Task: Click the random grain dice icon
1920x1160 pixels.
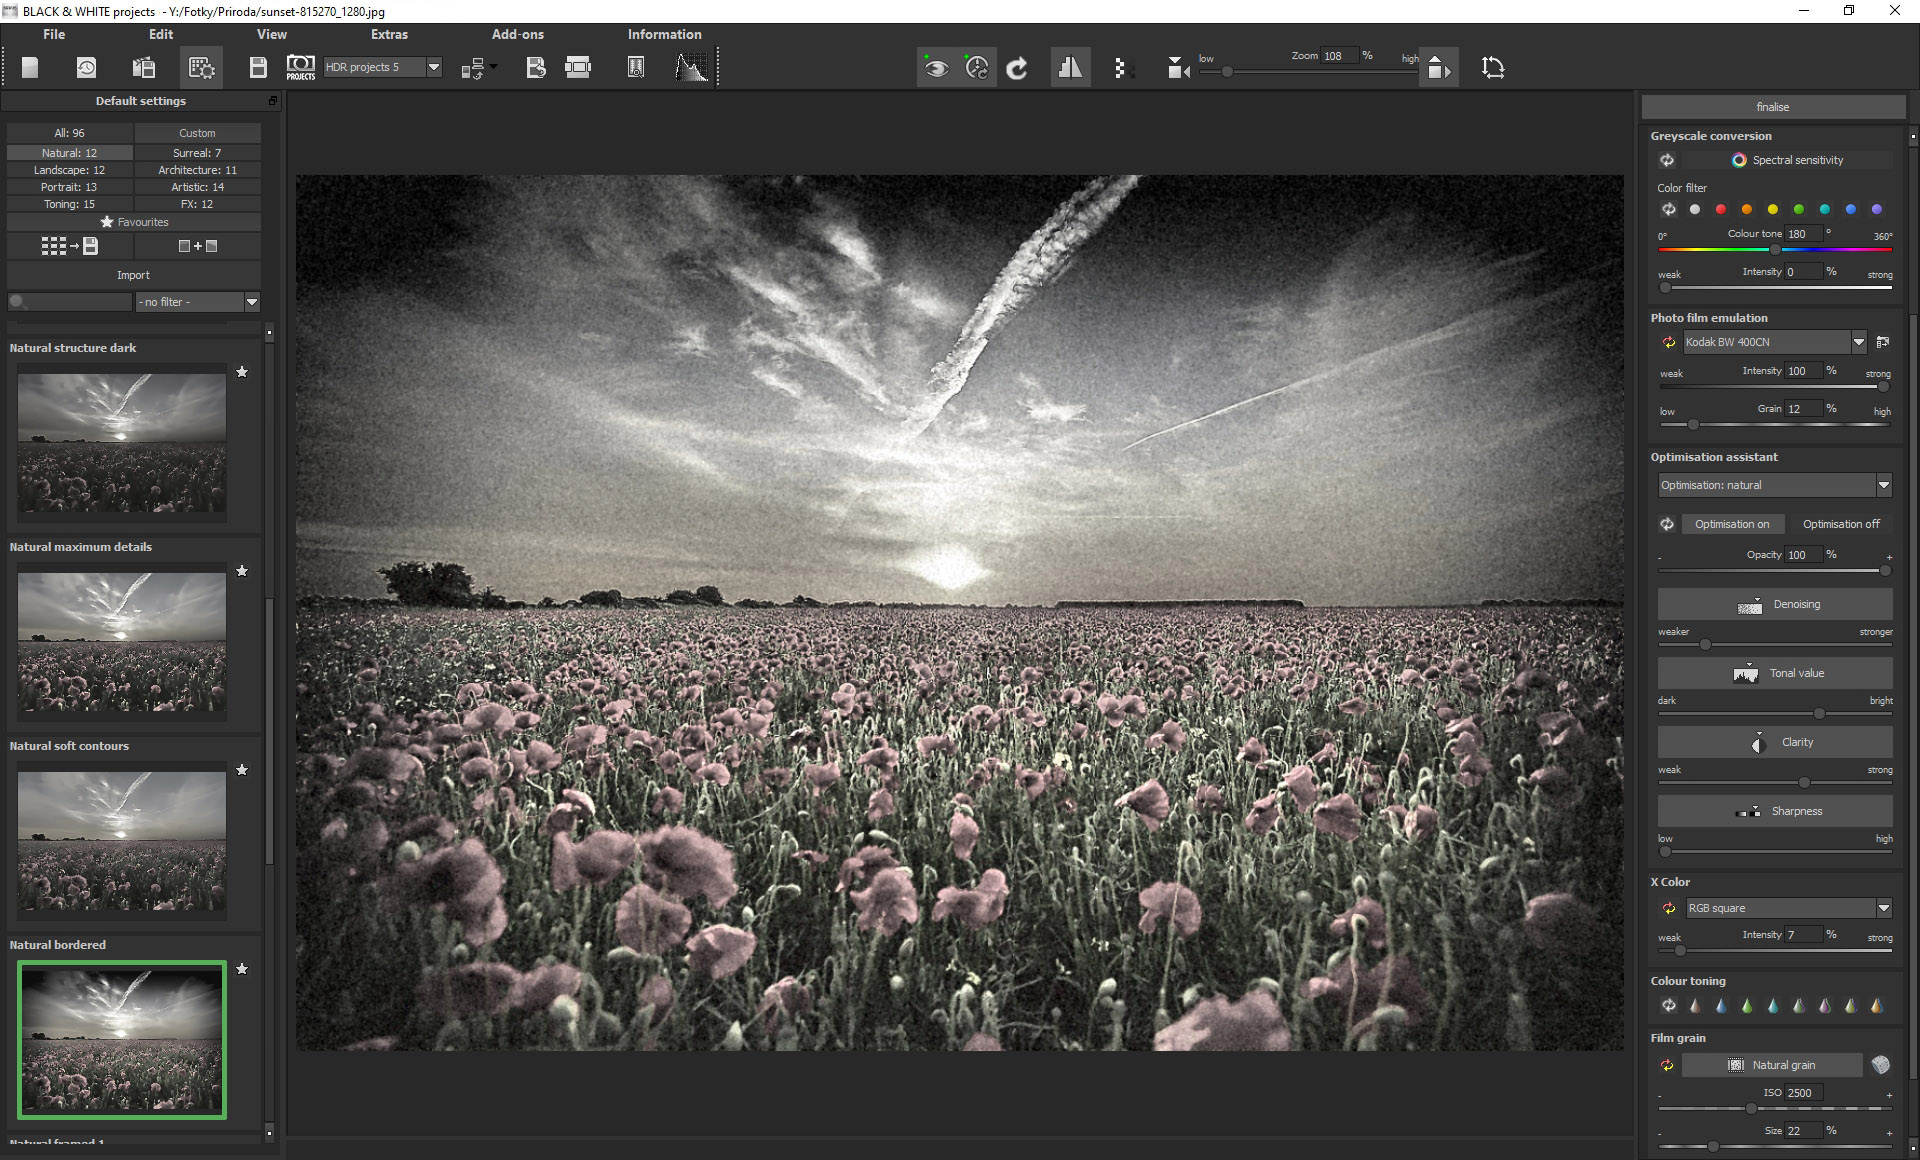Action: tap(1881, 1065)
